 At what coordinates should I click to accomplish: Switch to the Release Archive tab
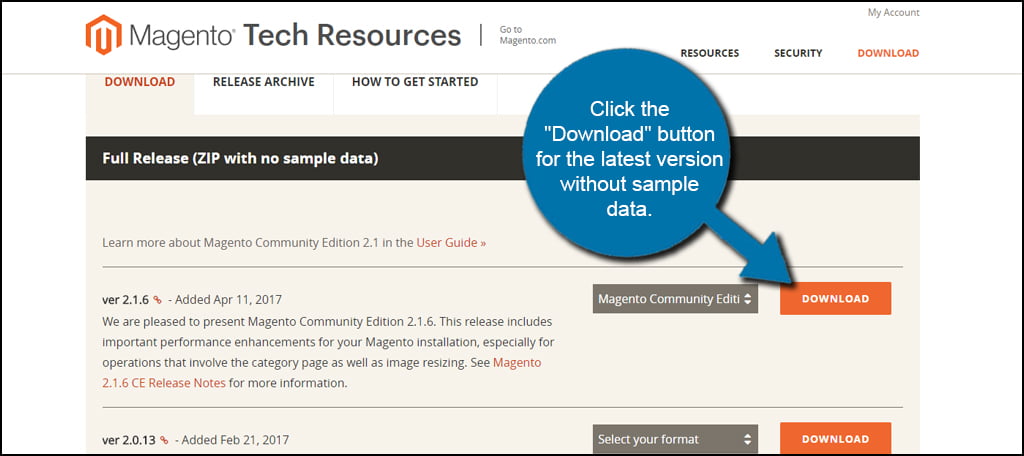263,82
